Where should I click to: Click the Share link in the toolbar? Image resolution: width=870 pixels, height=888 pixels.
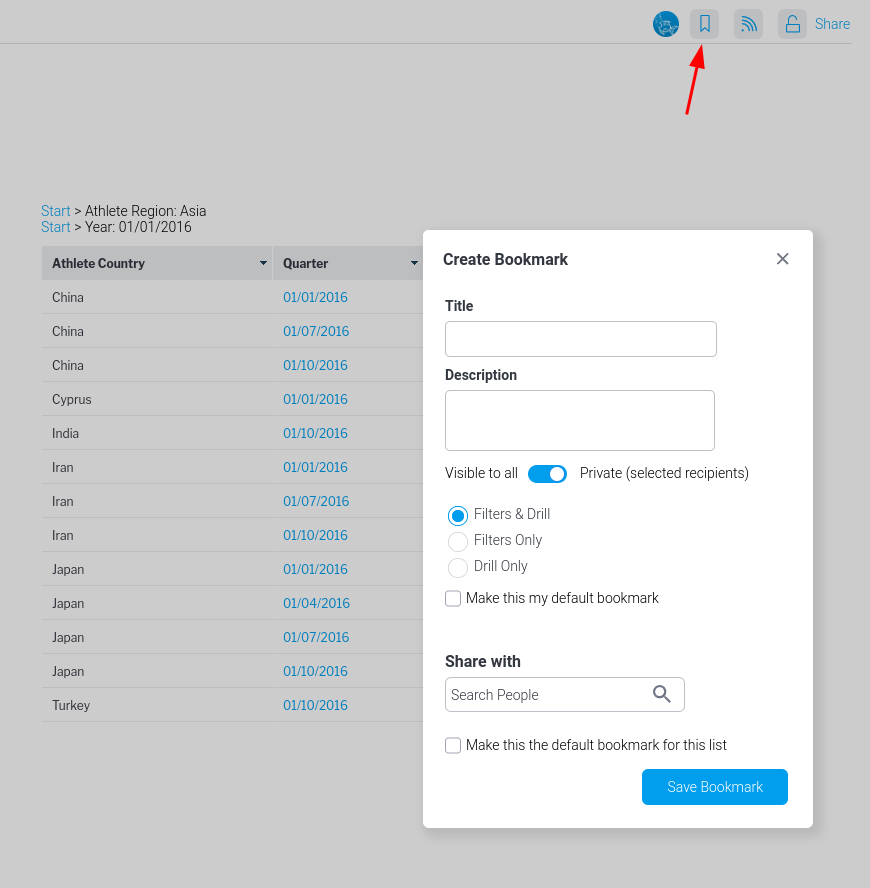[x=833, y=23]
